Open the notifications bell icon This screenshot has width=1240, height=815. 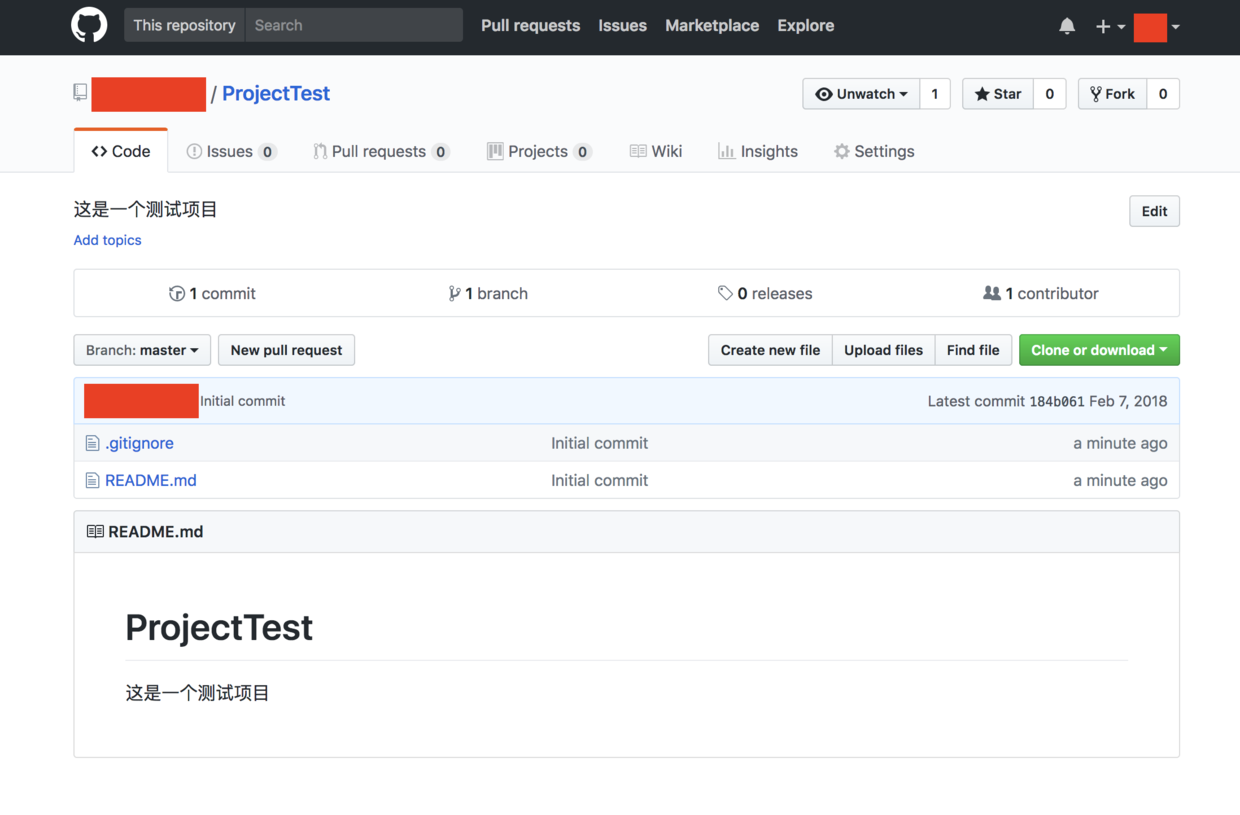click(x=1067, y=26)
